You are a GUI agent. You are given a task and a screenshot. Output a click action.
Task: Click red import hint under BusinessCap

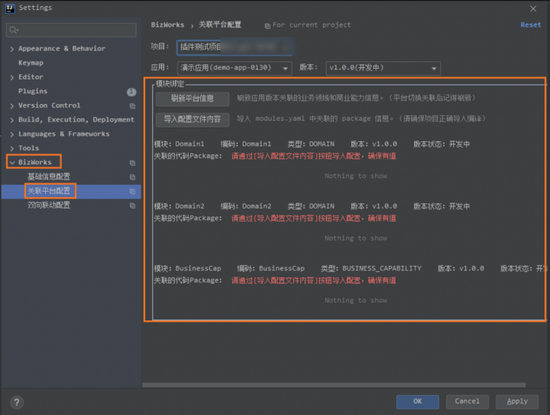(x=314, y=281)
